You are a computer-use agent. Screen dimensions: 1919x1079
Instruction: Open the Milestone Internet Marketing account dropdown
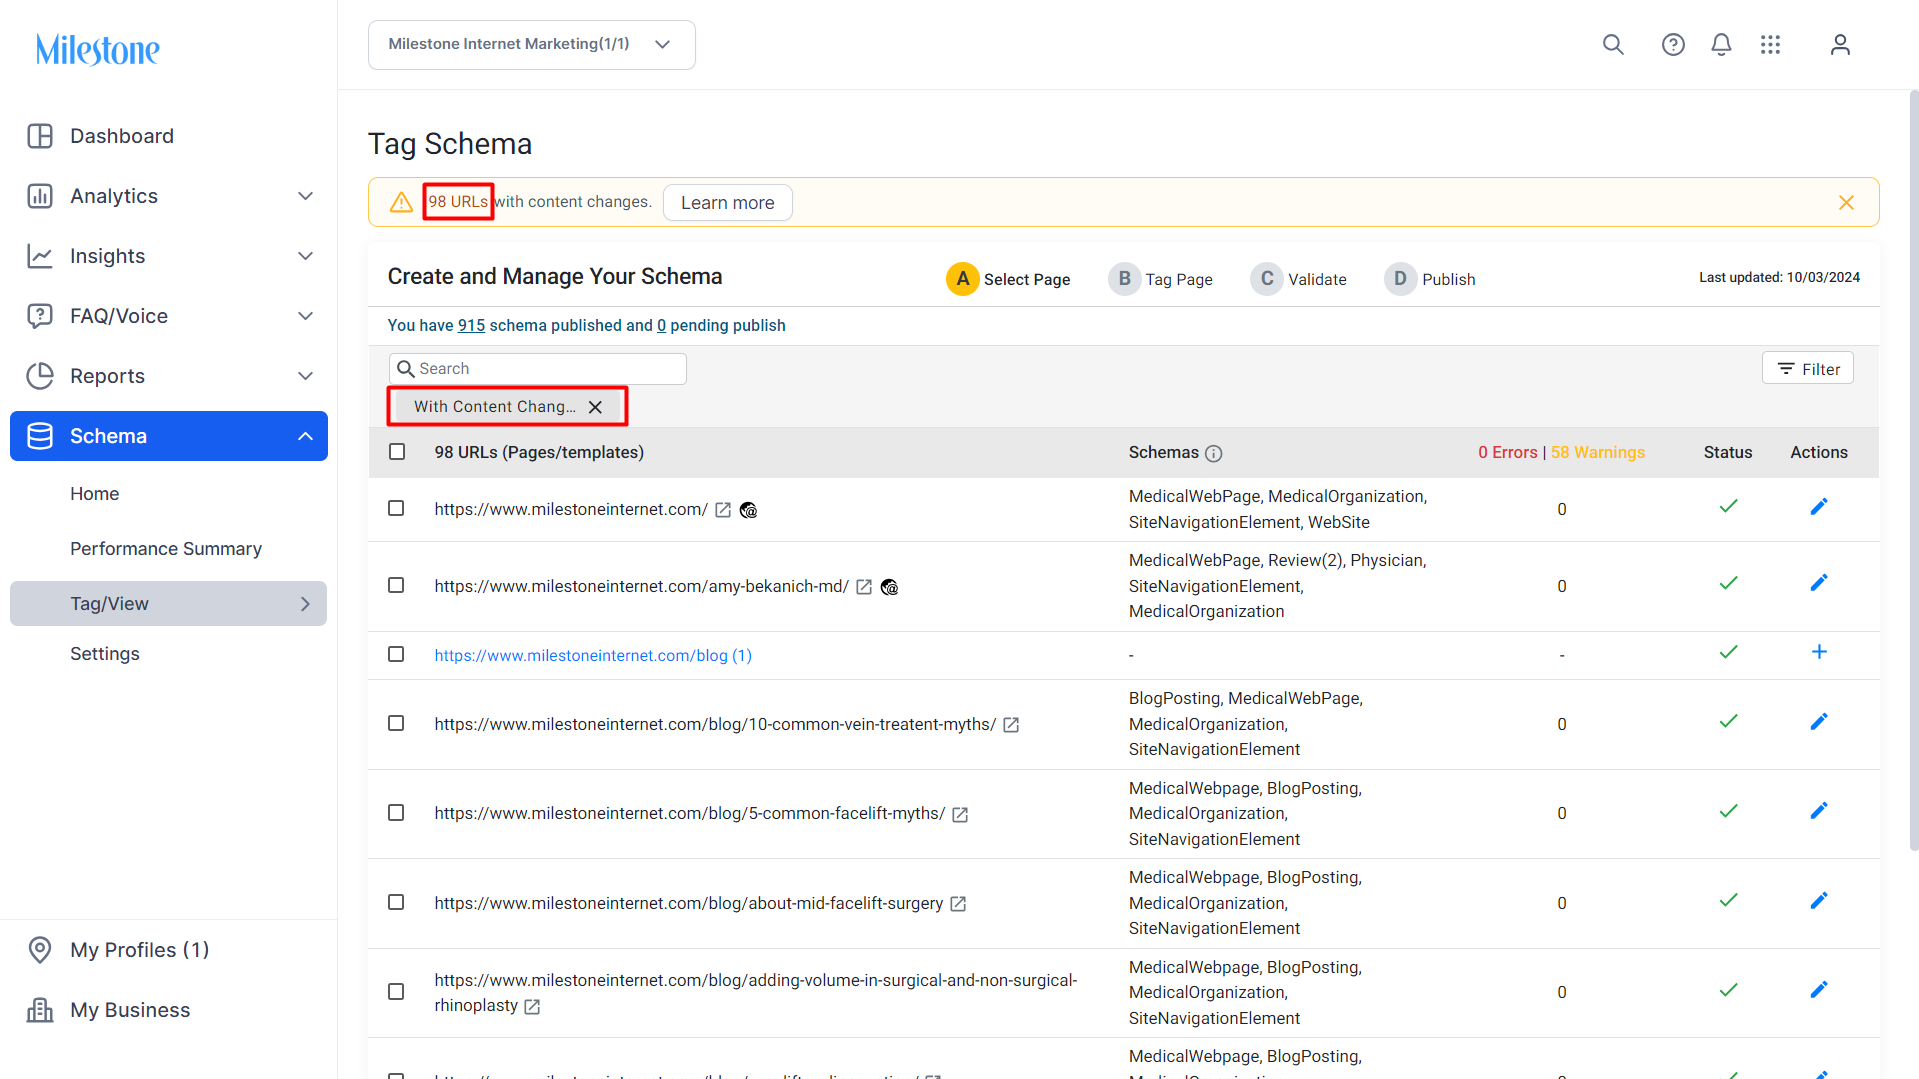(531, 45)
